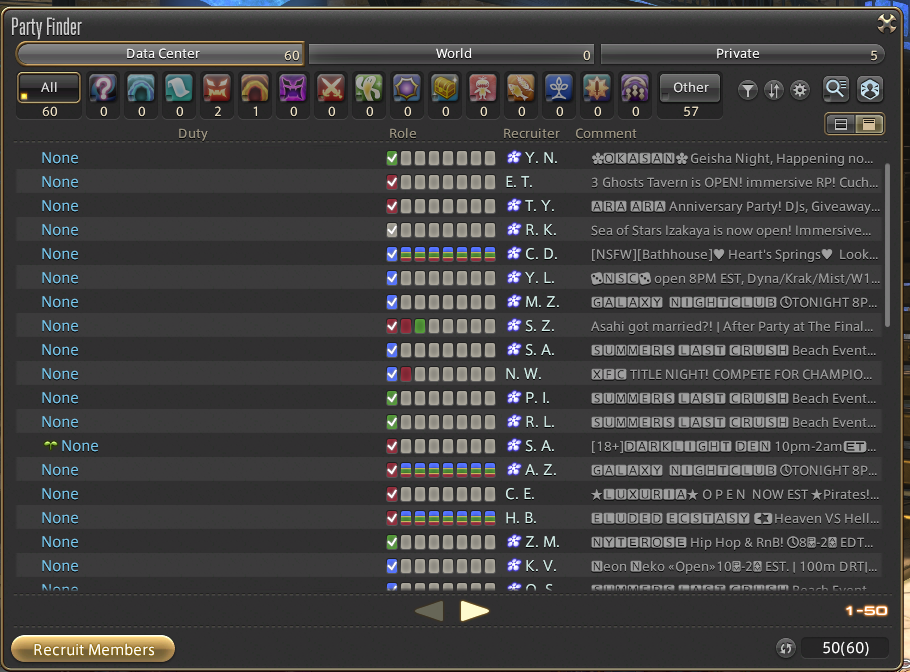
Task: Open the Nyterose Hip Hop listing
Action: click(449, 541)
